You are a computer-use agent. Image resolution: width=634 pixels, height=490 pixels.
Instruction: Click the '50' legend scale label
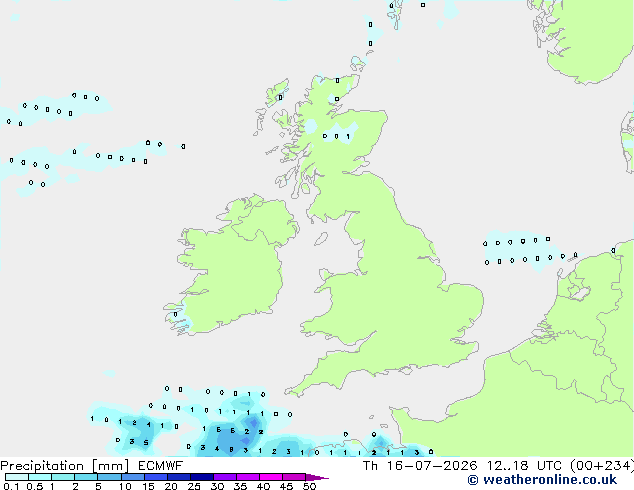point(309,486)
